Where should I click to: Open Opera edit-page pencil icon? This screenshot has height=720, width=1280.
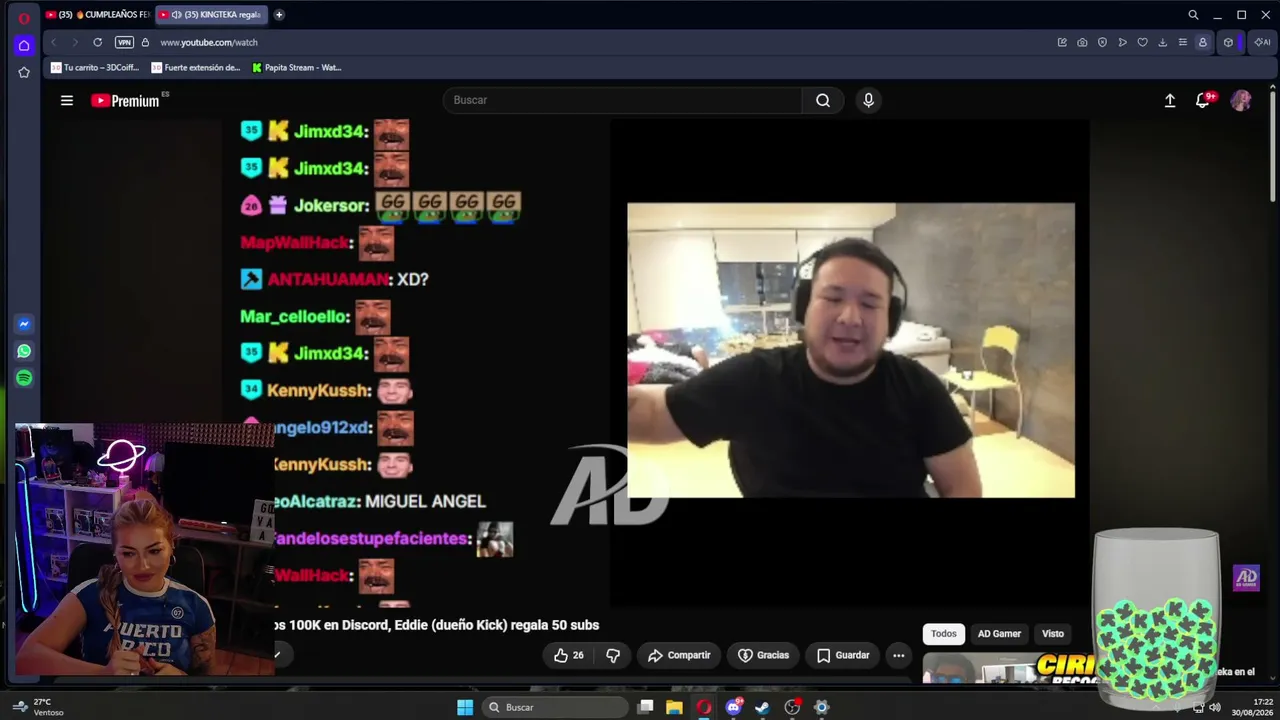pos(1062,42)
